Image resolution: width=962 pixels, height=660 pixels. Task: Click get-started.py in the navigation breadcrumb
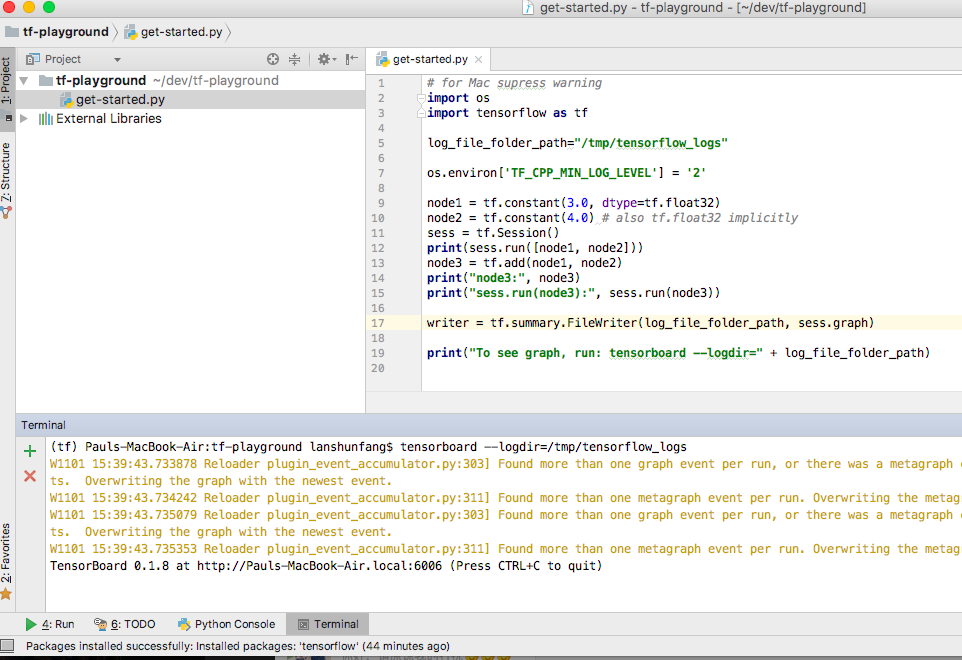(x=182, y=32)
